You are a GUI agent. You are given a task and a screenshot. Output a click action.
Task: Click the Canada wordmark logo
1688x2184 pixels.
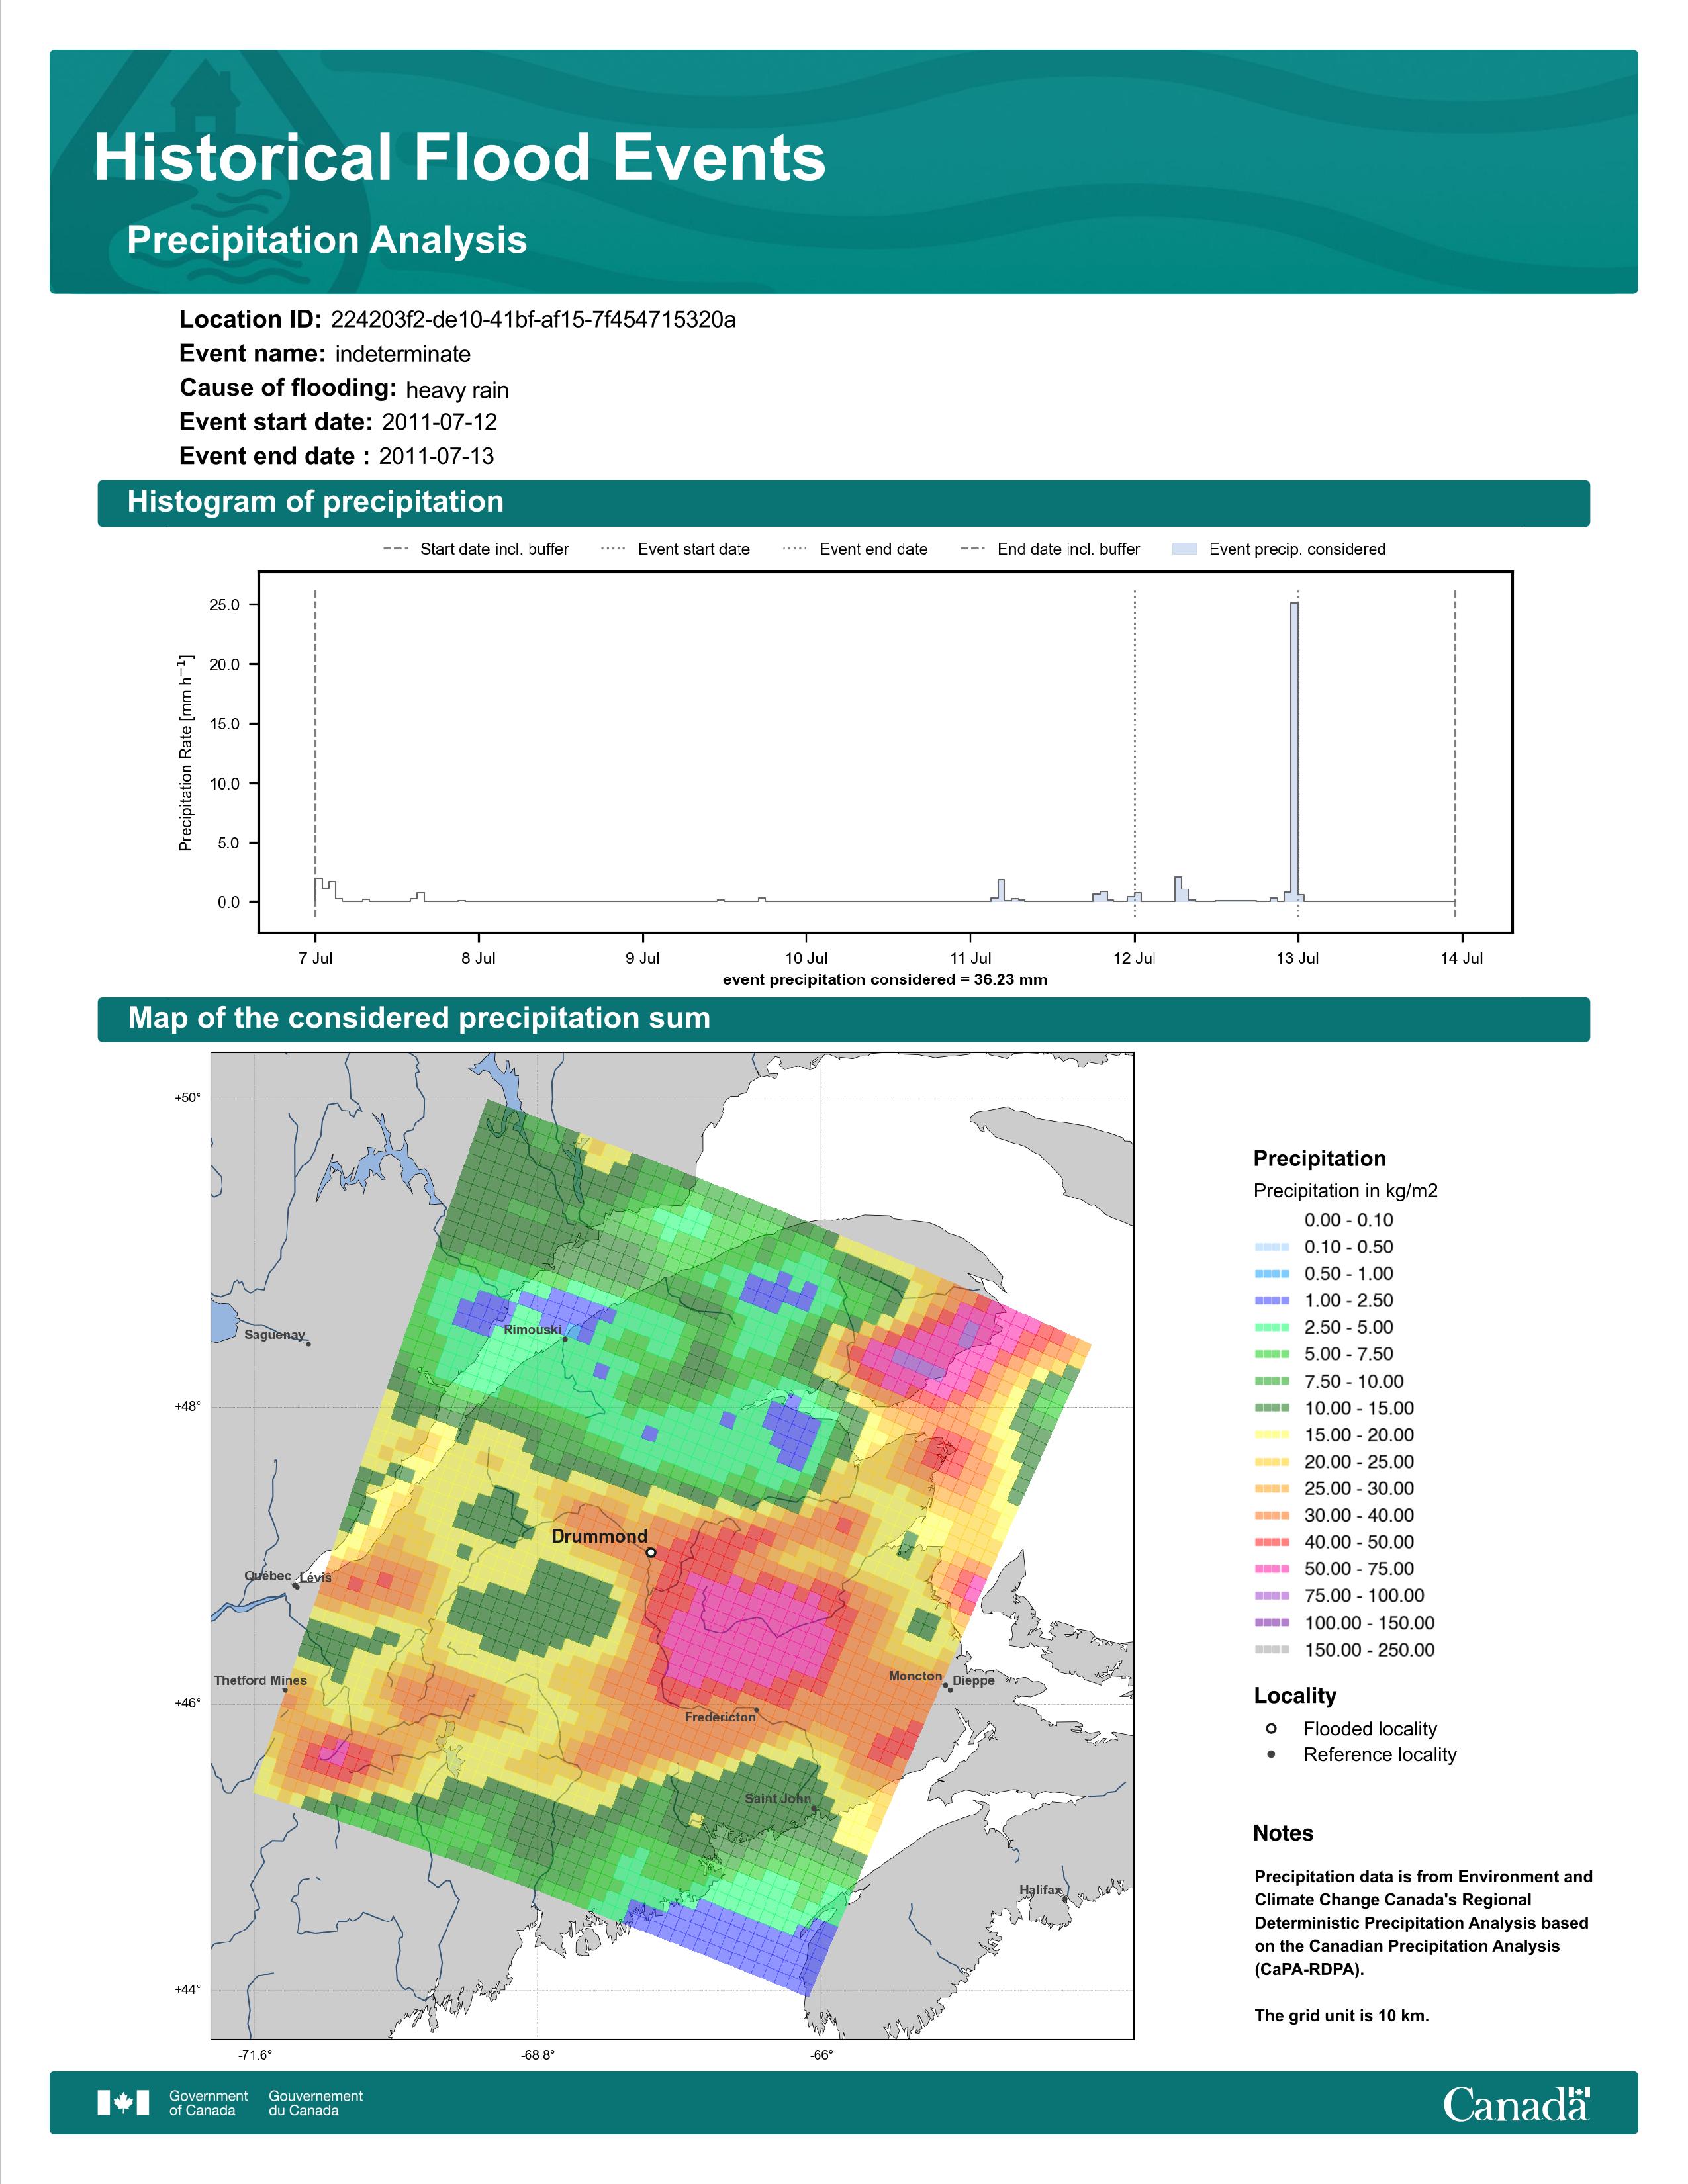[1516, 2103]
